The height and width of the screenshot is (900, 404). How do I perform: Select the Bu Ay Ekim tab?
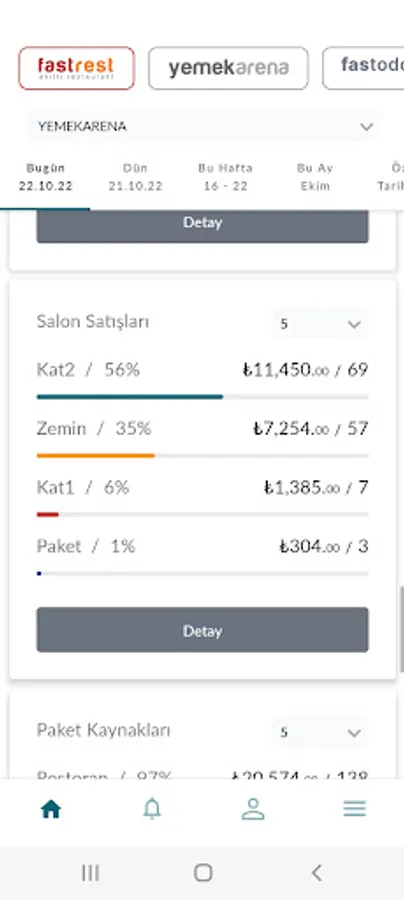coord(315,177)
